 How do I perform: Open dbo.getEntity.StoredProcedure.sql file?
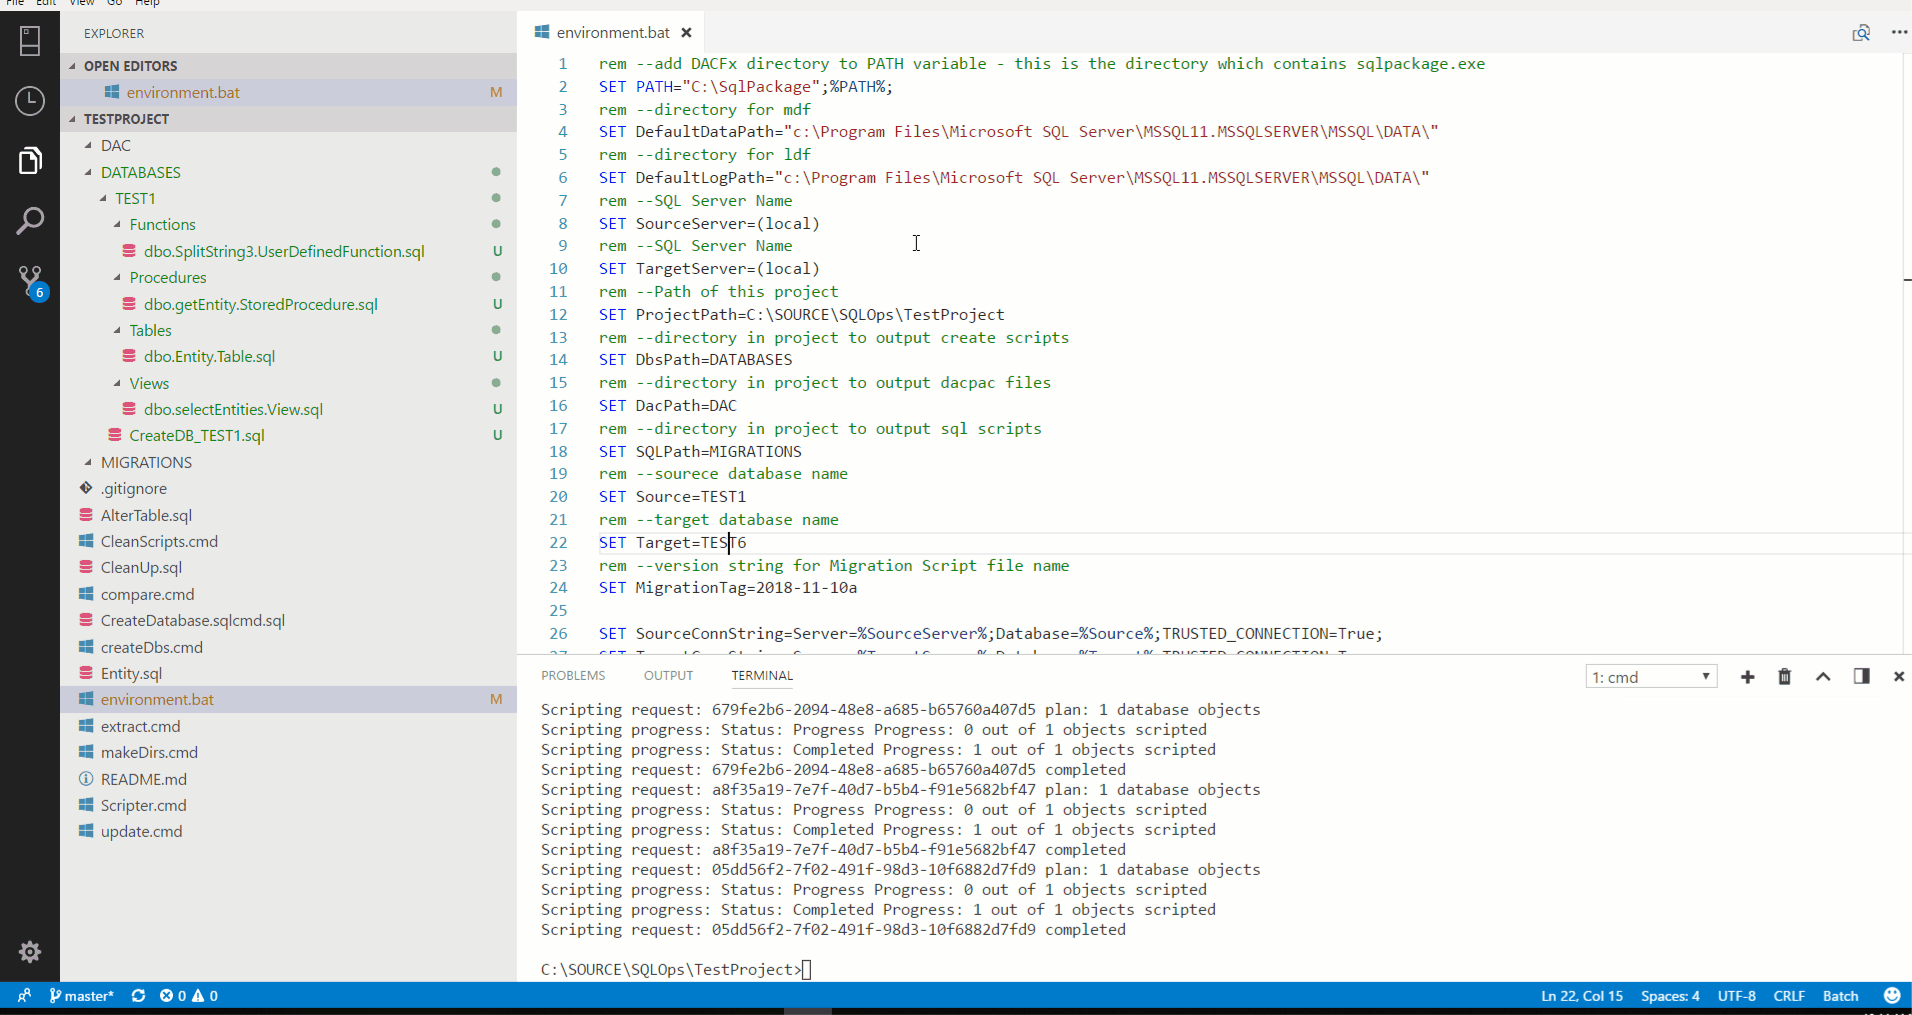coord(289,305)
